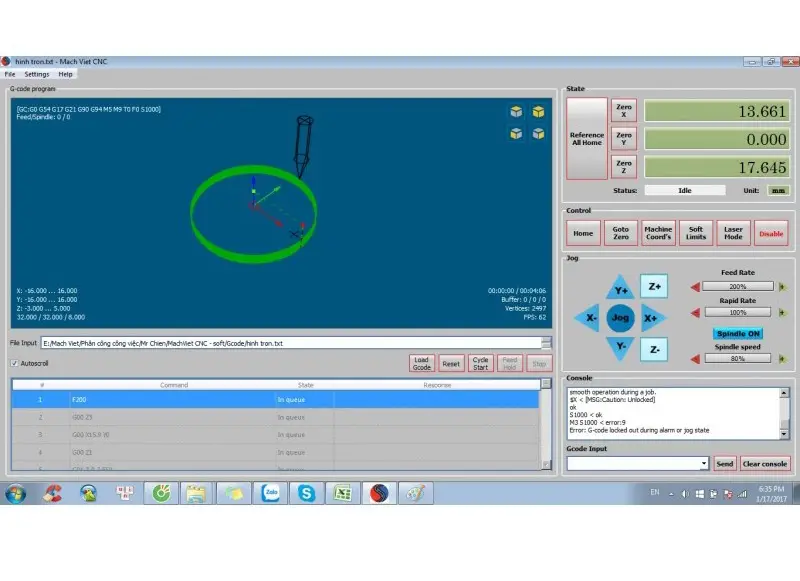This screenshot has height=581, width=800.
Task: Click the Goto Zero button
Action: tap(621, 233)
